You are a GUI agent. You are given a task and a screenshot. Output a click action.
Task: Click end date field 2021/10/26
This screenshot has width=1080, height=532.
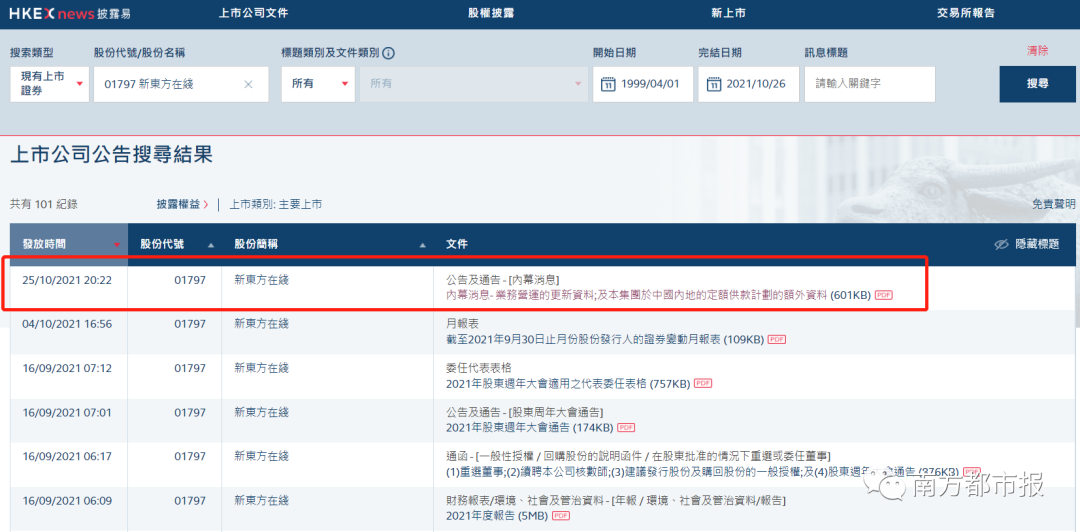tap(749, 84)
